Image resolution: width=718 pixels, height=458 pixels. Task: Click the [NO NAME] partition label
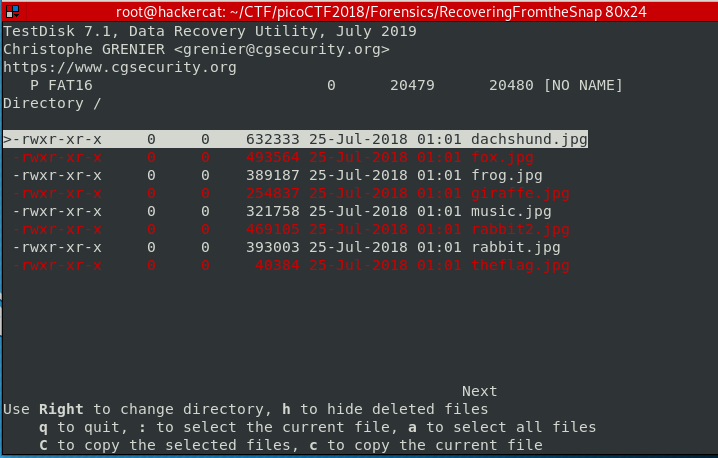point(583,86)
